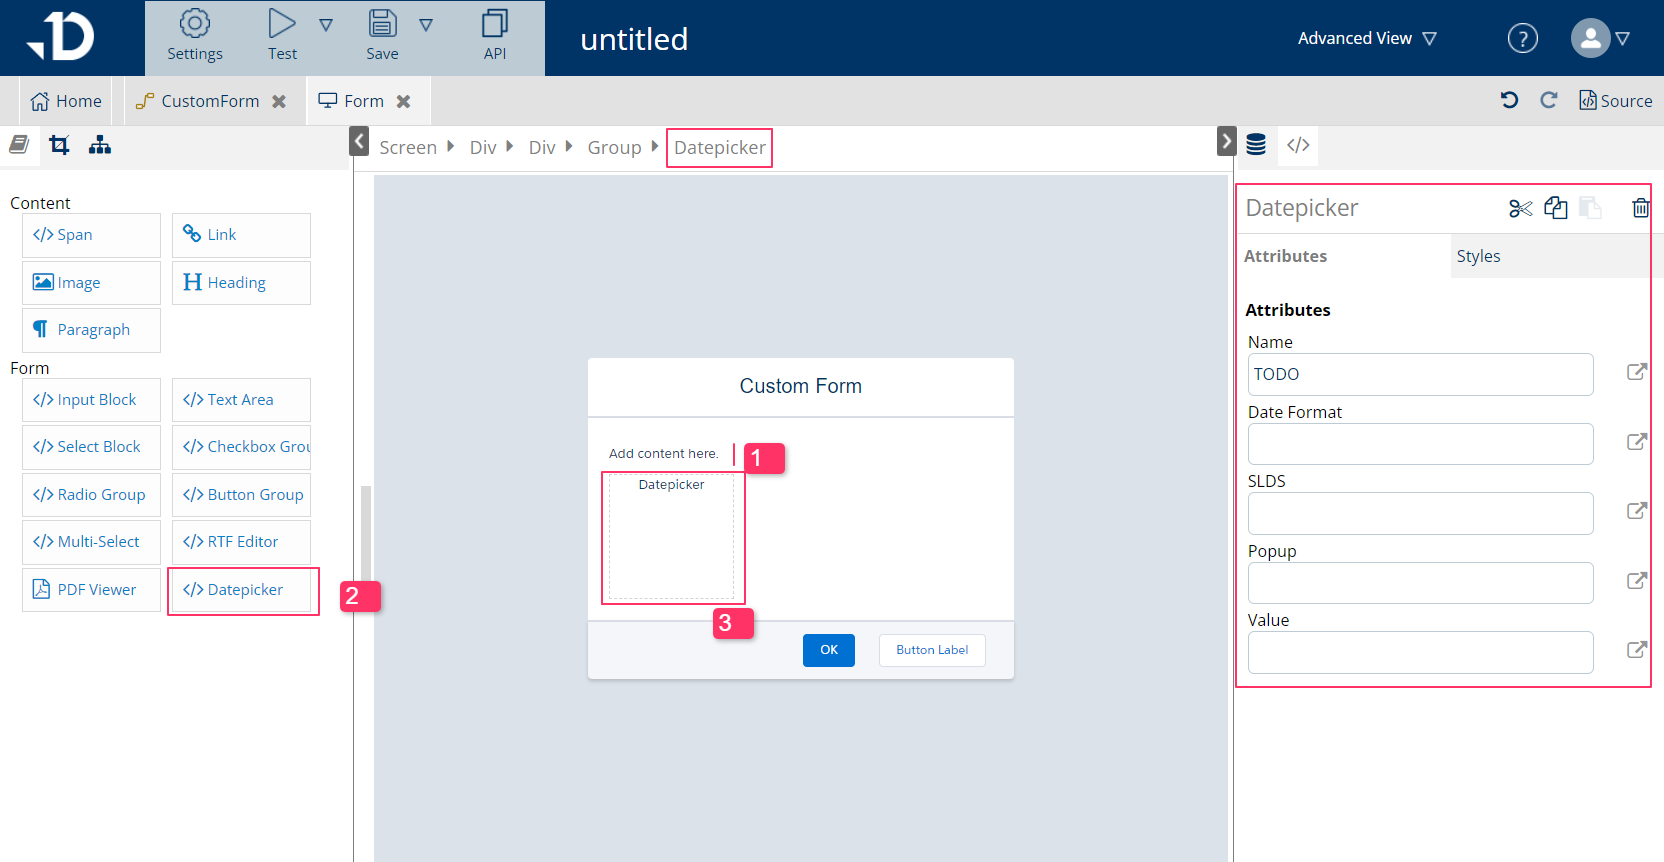Click the Date Format input field
The image size is (1664, 862).
(x=1420, y=444)
